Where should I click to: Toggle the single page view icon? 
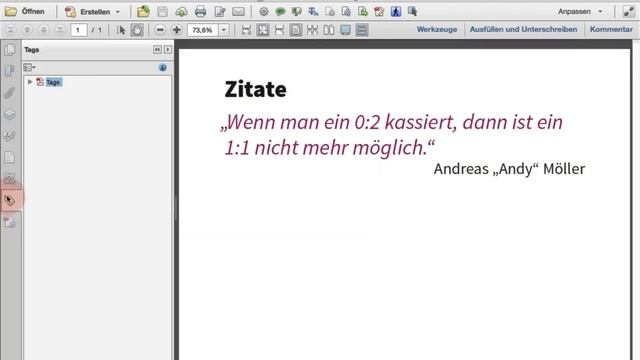[296, 30]
